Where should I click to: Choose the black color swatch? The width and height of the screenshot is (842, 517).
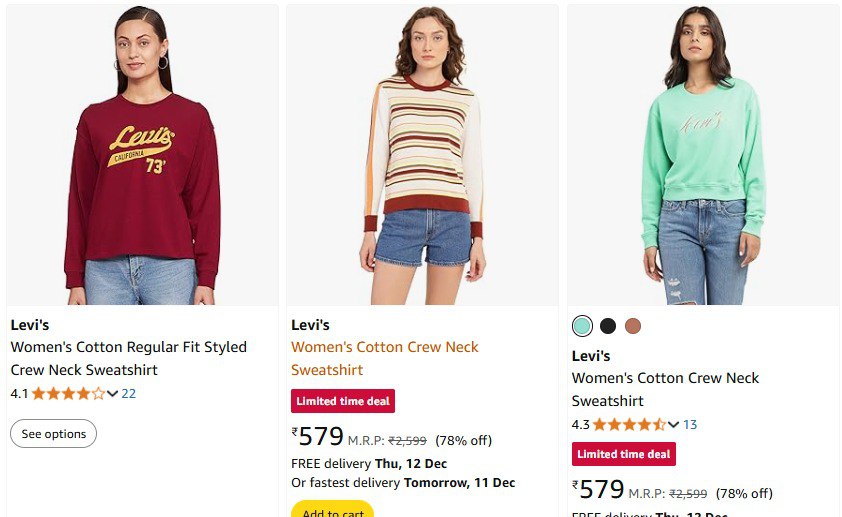[x=607, y=326]
